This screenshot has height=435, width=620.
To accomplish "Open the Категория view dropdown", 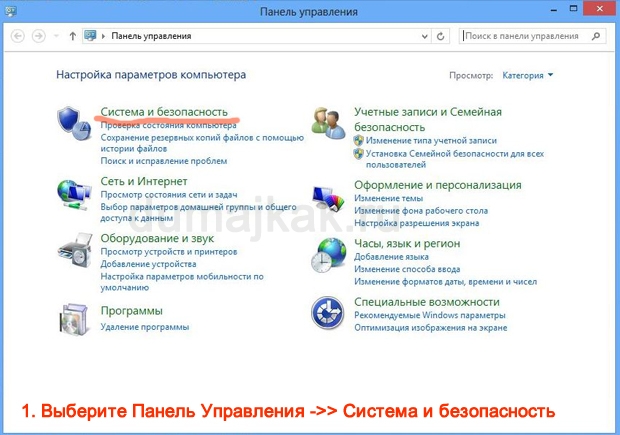I will point(527,75).
